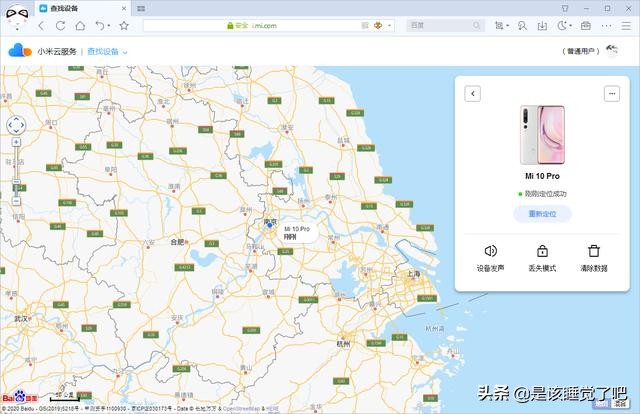Open the browser hamburger menu
Image resolution: width=640 pixels, height=414 pixels.
(626, 26)
